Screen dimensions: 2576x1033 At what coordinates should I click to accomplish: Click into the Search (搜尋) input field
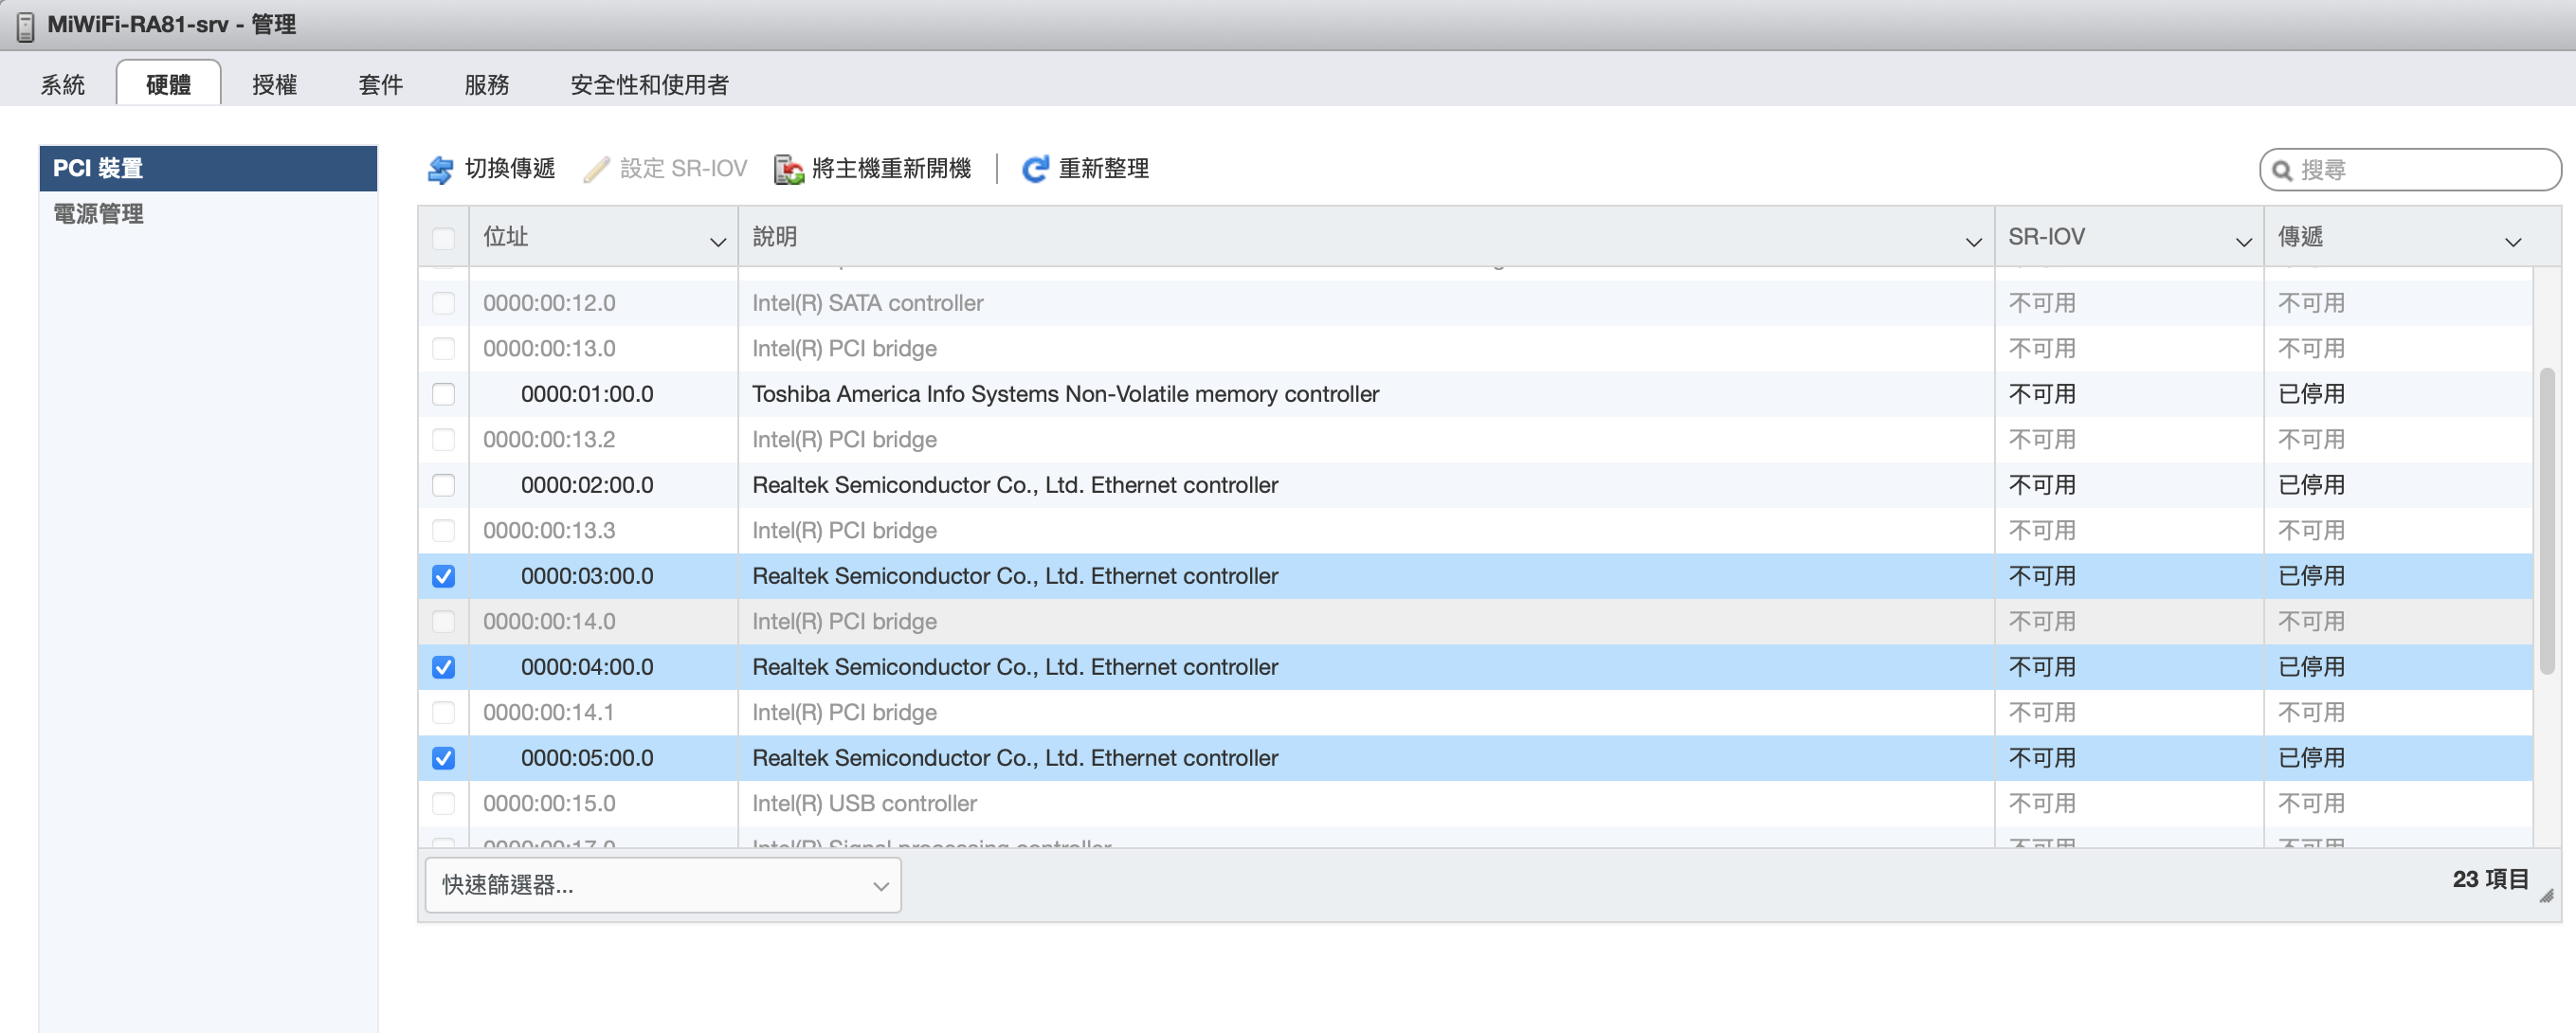[2420, 170]
